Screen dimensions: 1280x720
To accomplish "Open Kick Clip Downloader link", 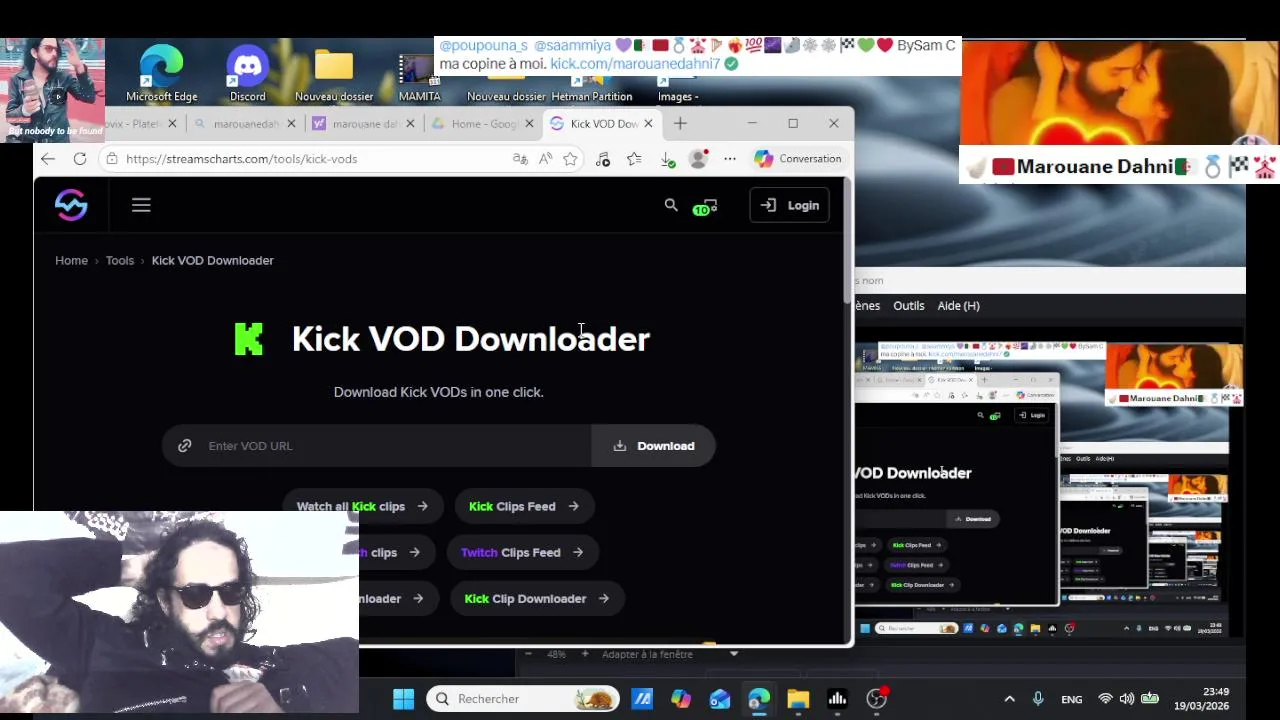I will point(537,598).
